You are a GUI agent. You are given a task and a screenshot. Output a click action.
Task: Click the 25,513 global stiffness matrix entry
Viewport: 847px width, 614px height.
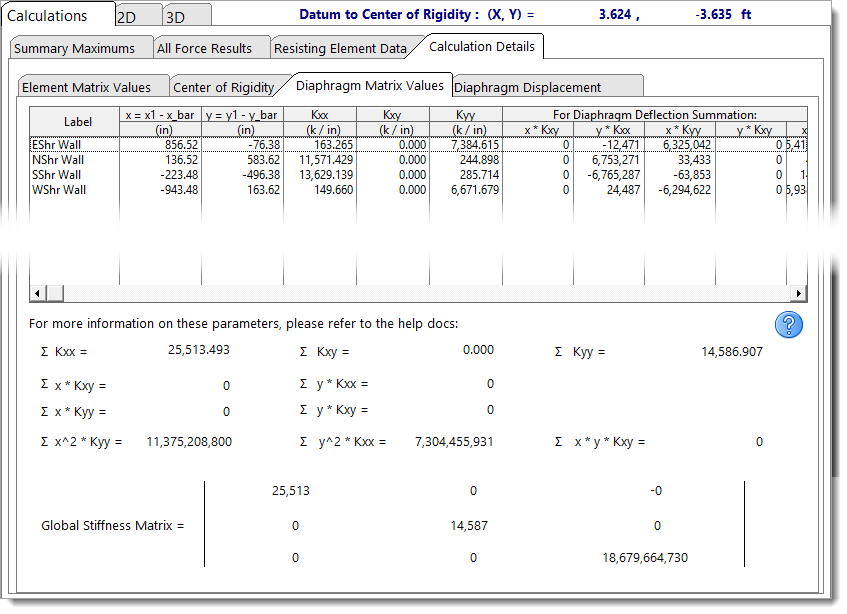click(x=291, y=491)
